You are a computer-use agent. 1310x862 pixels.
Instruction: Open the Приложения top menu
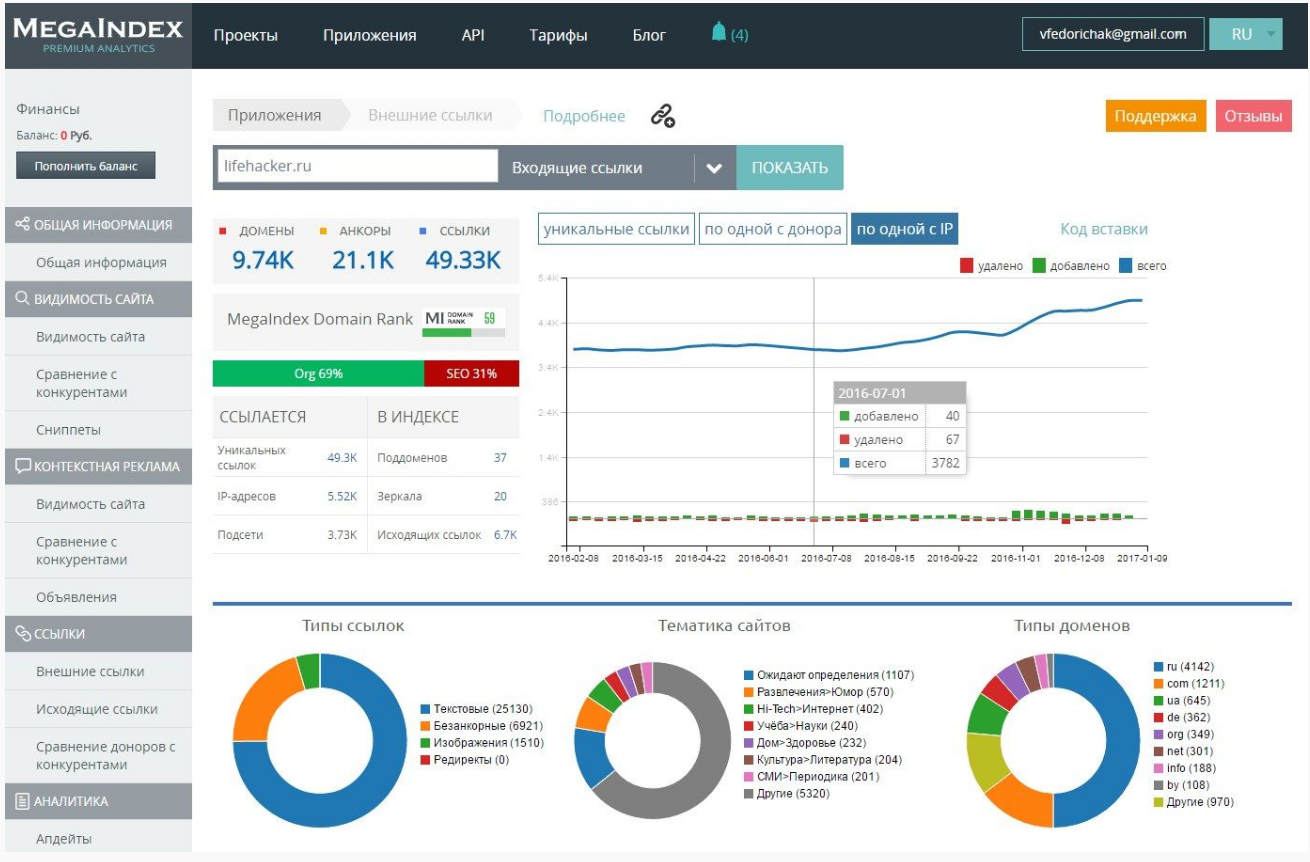369,35
